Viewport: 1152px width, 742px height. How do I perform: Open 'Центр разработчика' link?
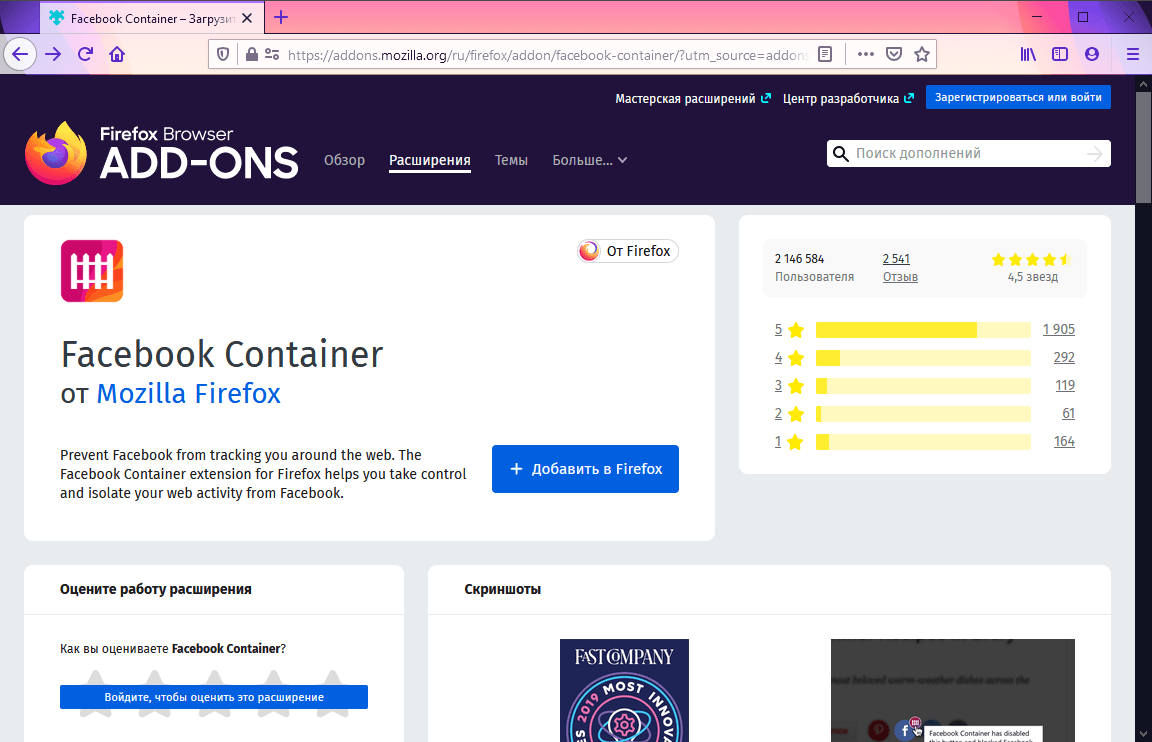[x=848, y=98]
